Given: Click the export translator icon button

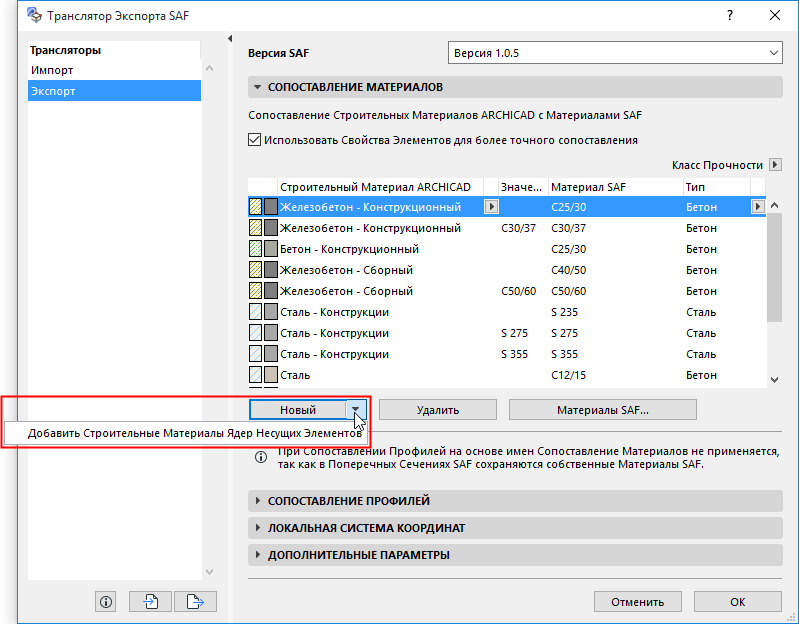Looking at the screenshot, I should click(x=195, y=602).
